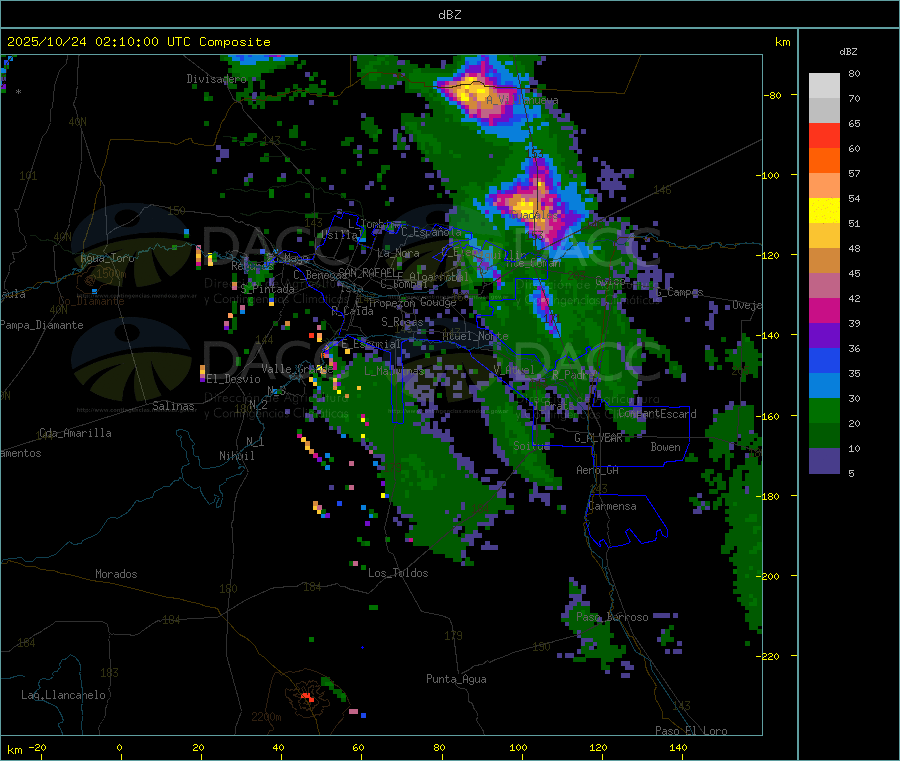Select the dark green 10–20 dBZ legend swatch

824,436
